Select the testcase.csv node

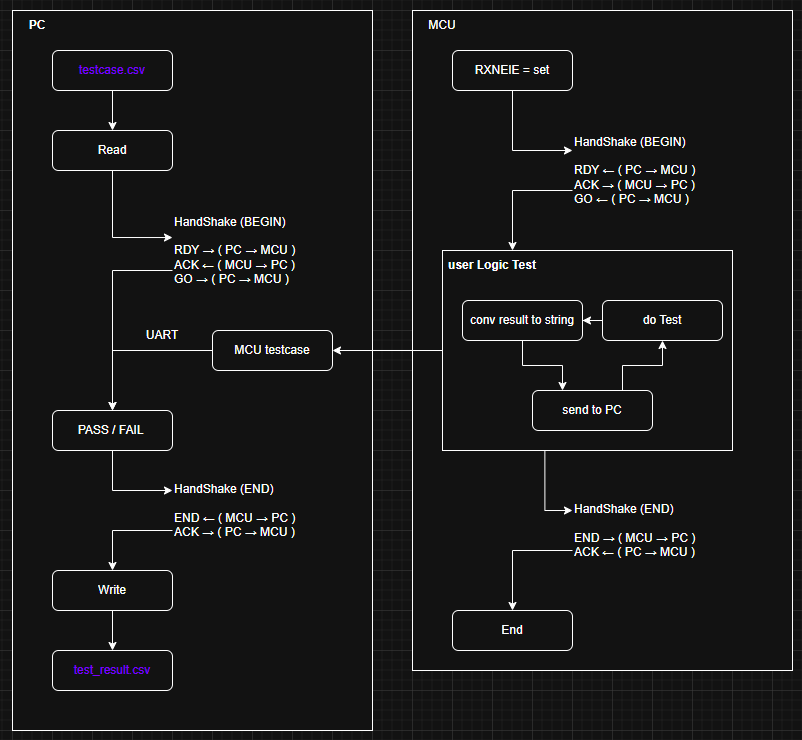tap(112, 71)
